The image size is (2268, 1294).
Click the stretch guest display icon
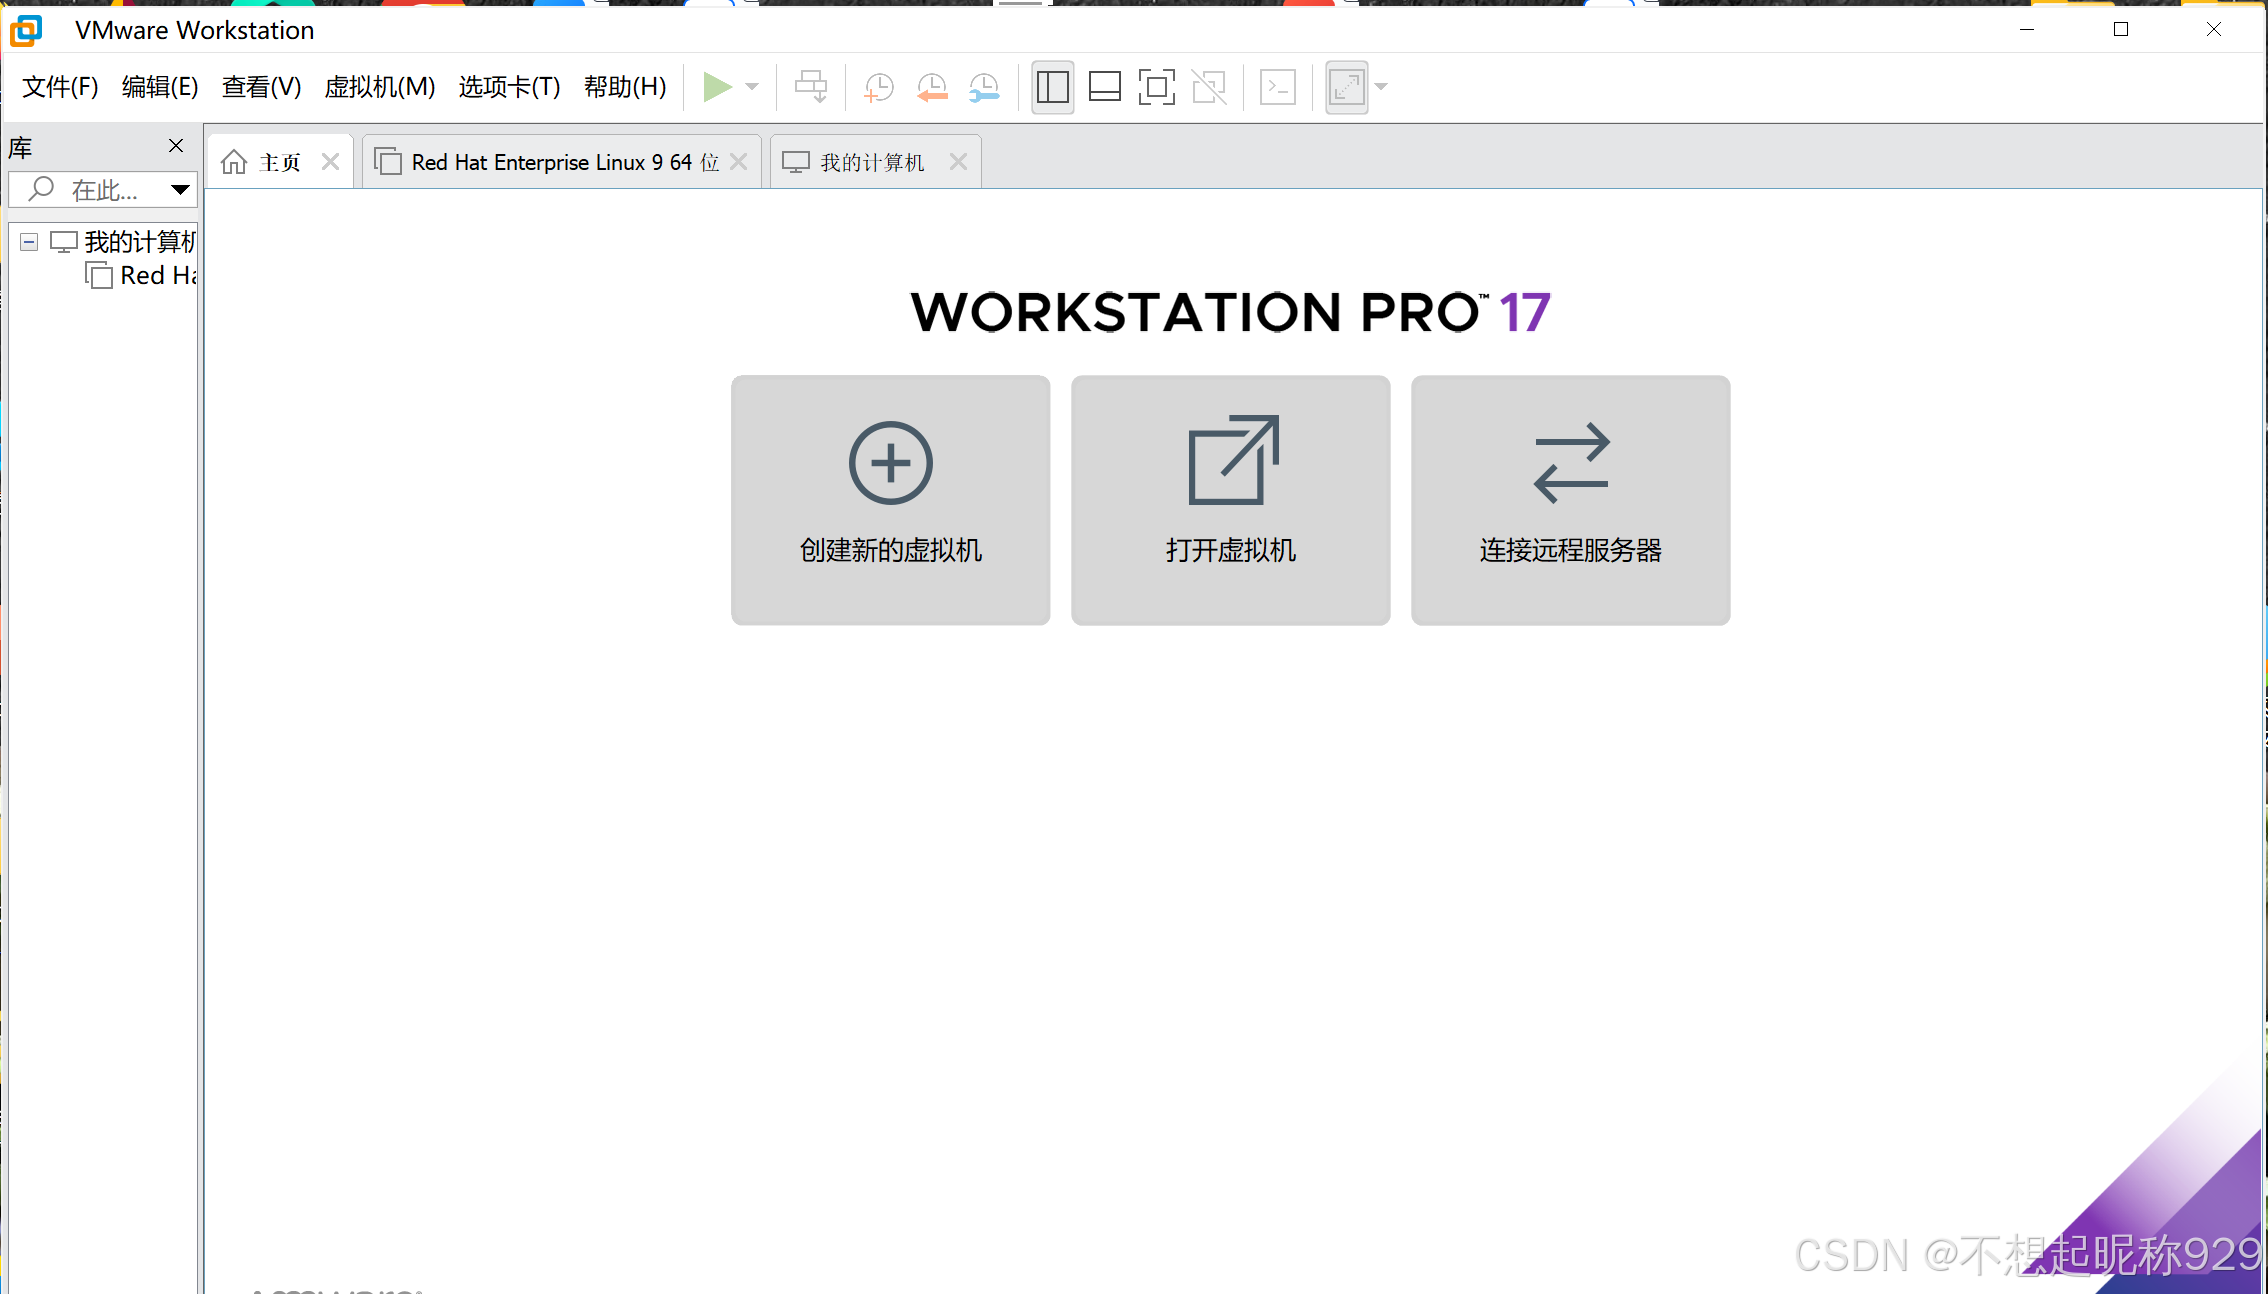click(x=1347, y=87)
